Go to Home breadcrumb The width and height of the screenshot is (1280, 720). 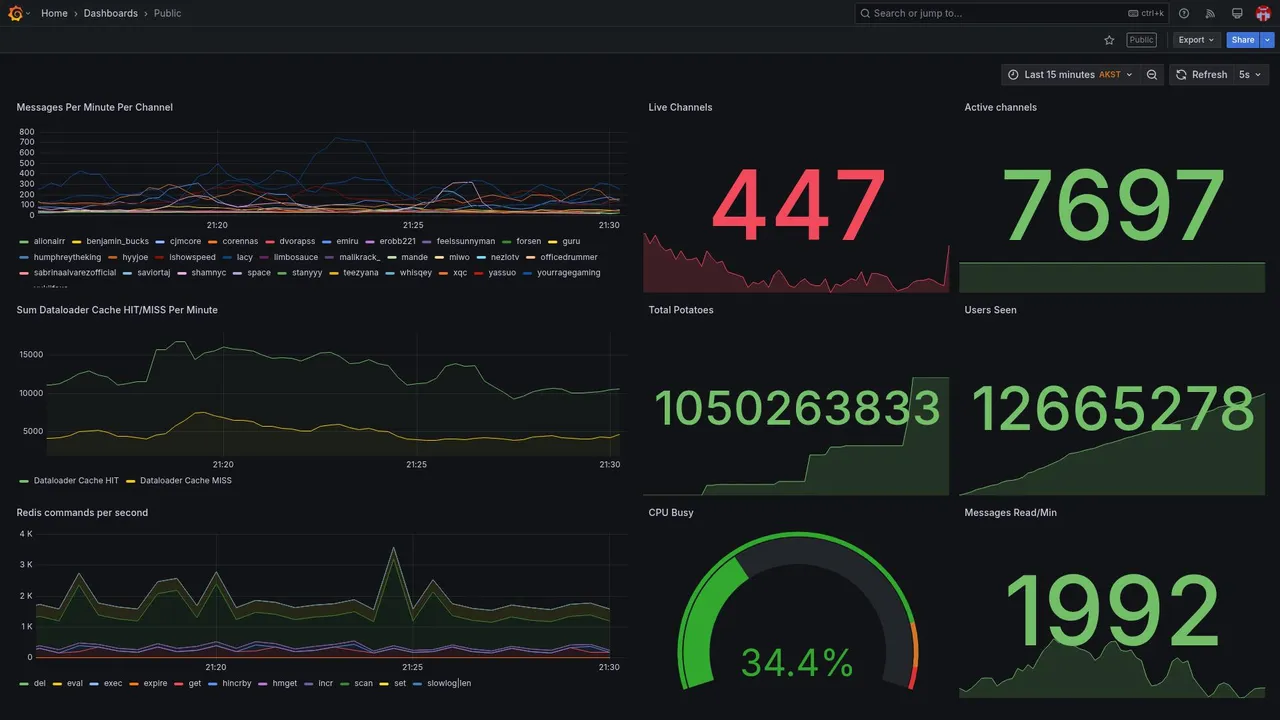coord(54,13)
